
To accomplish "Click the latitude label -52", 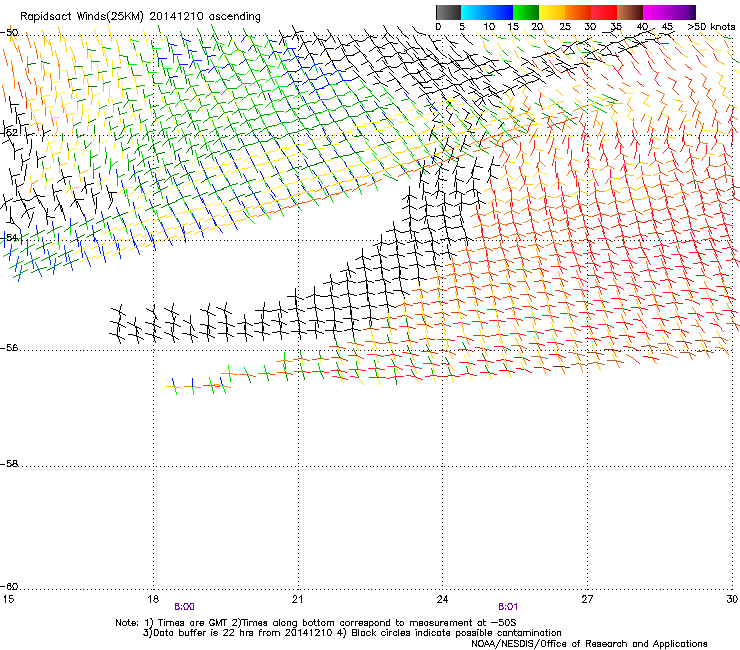I will pyautogui.click(x=10, y=133).
